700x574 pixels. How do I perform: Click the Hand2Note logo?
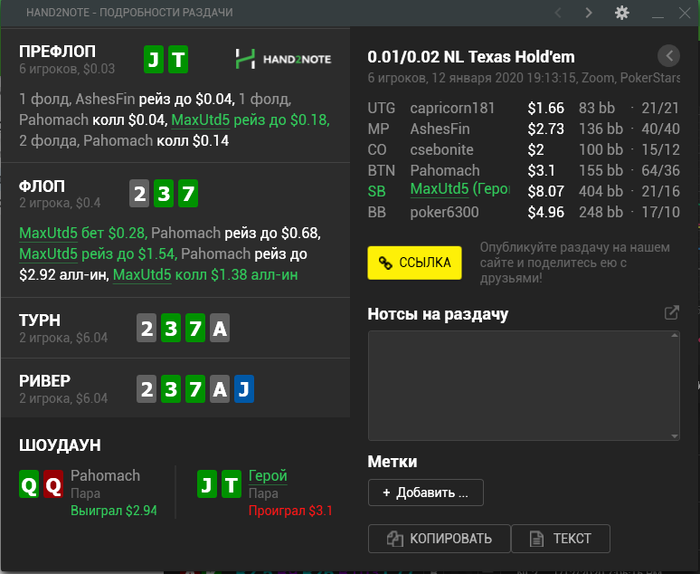click(283, 59)
